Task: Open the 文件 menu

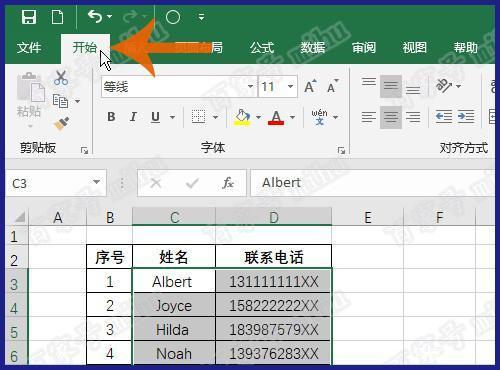Action: (x=29, y=48)
